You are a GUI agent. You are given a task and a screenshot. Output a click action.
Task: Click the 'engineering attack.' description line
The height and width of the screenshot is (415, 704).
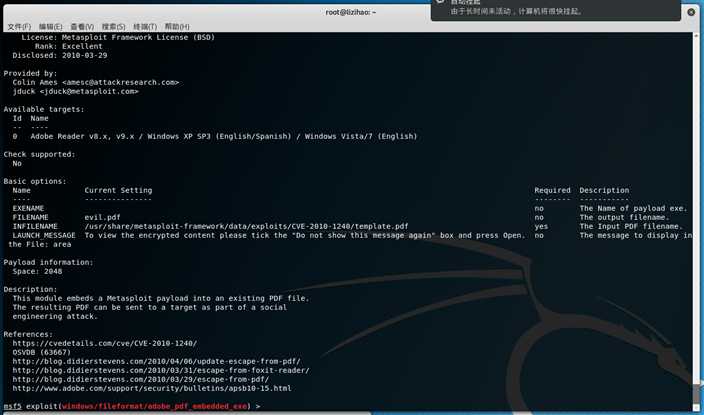coord(55,316)
